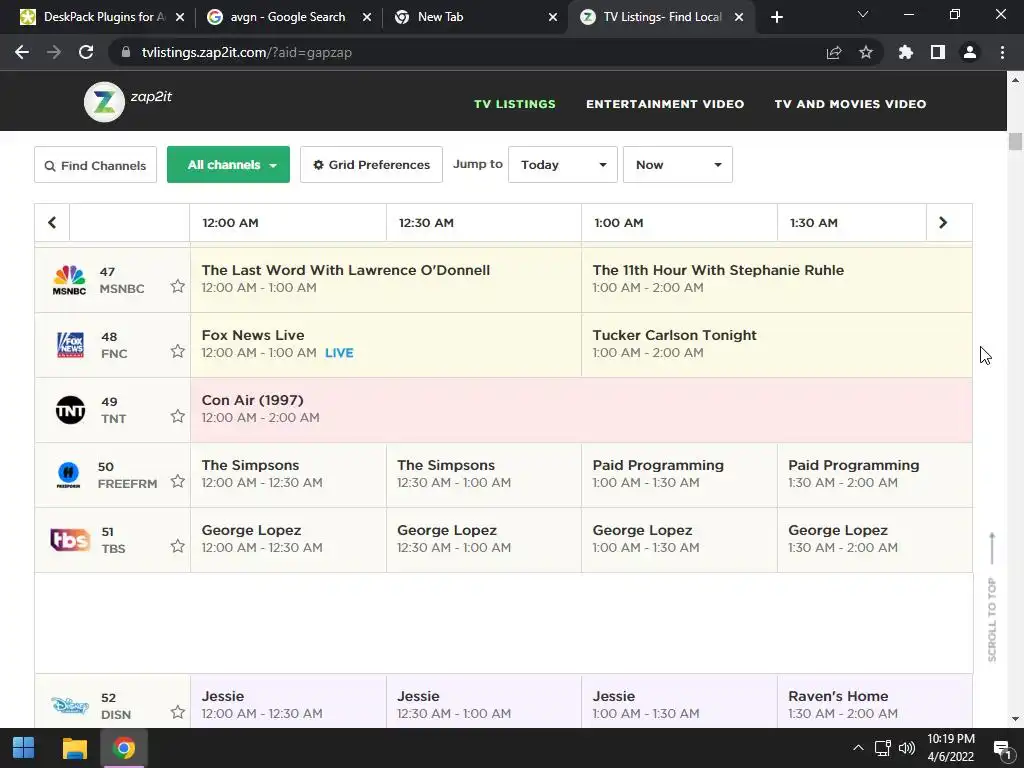Image resolution: width=1024 pixels, height=768 pixels.
Task: Open Chrome extensions puzzle icon
Action: tap(906, 52)
